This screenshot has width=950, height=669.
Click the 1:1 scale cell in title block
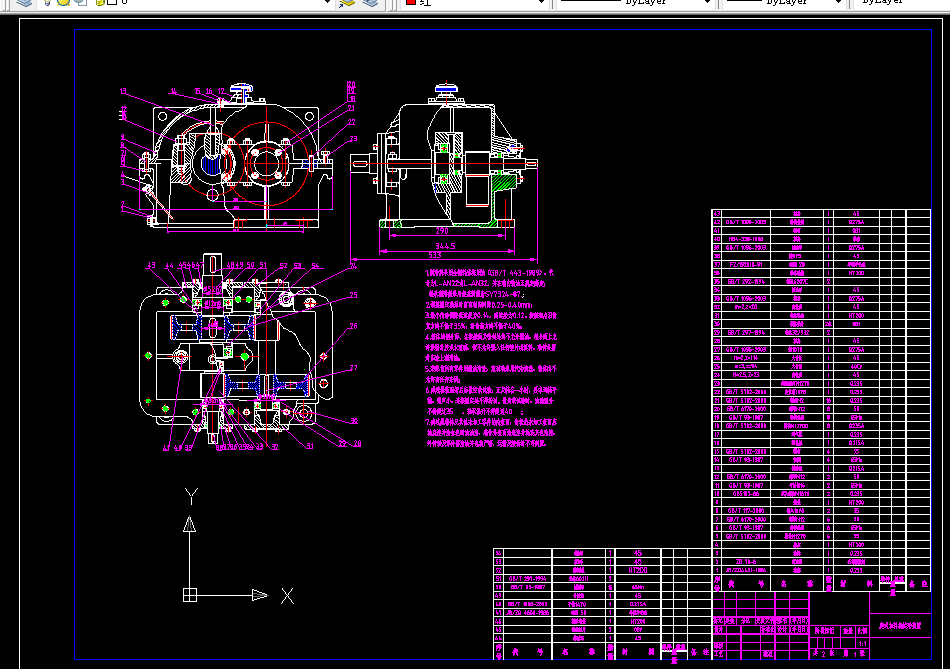coord(862,644)
